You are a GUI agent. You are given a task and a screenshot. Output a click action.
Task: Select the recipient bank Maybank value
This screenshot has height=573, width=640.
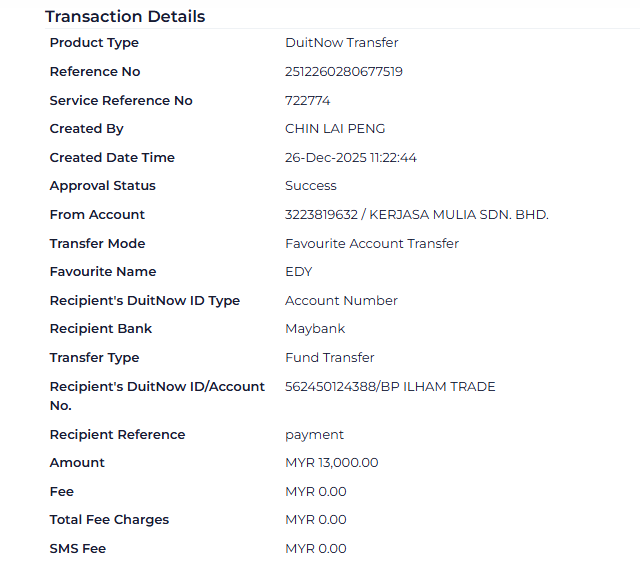(x=315, y=329)
